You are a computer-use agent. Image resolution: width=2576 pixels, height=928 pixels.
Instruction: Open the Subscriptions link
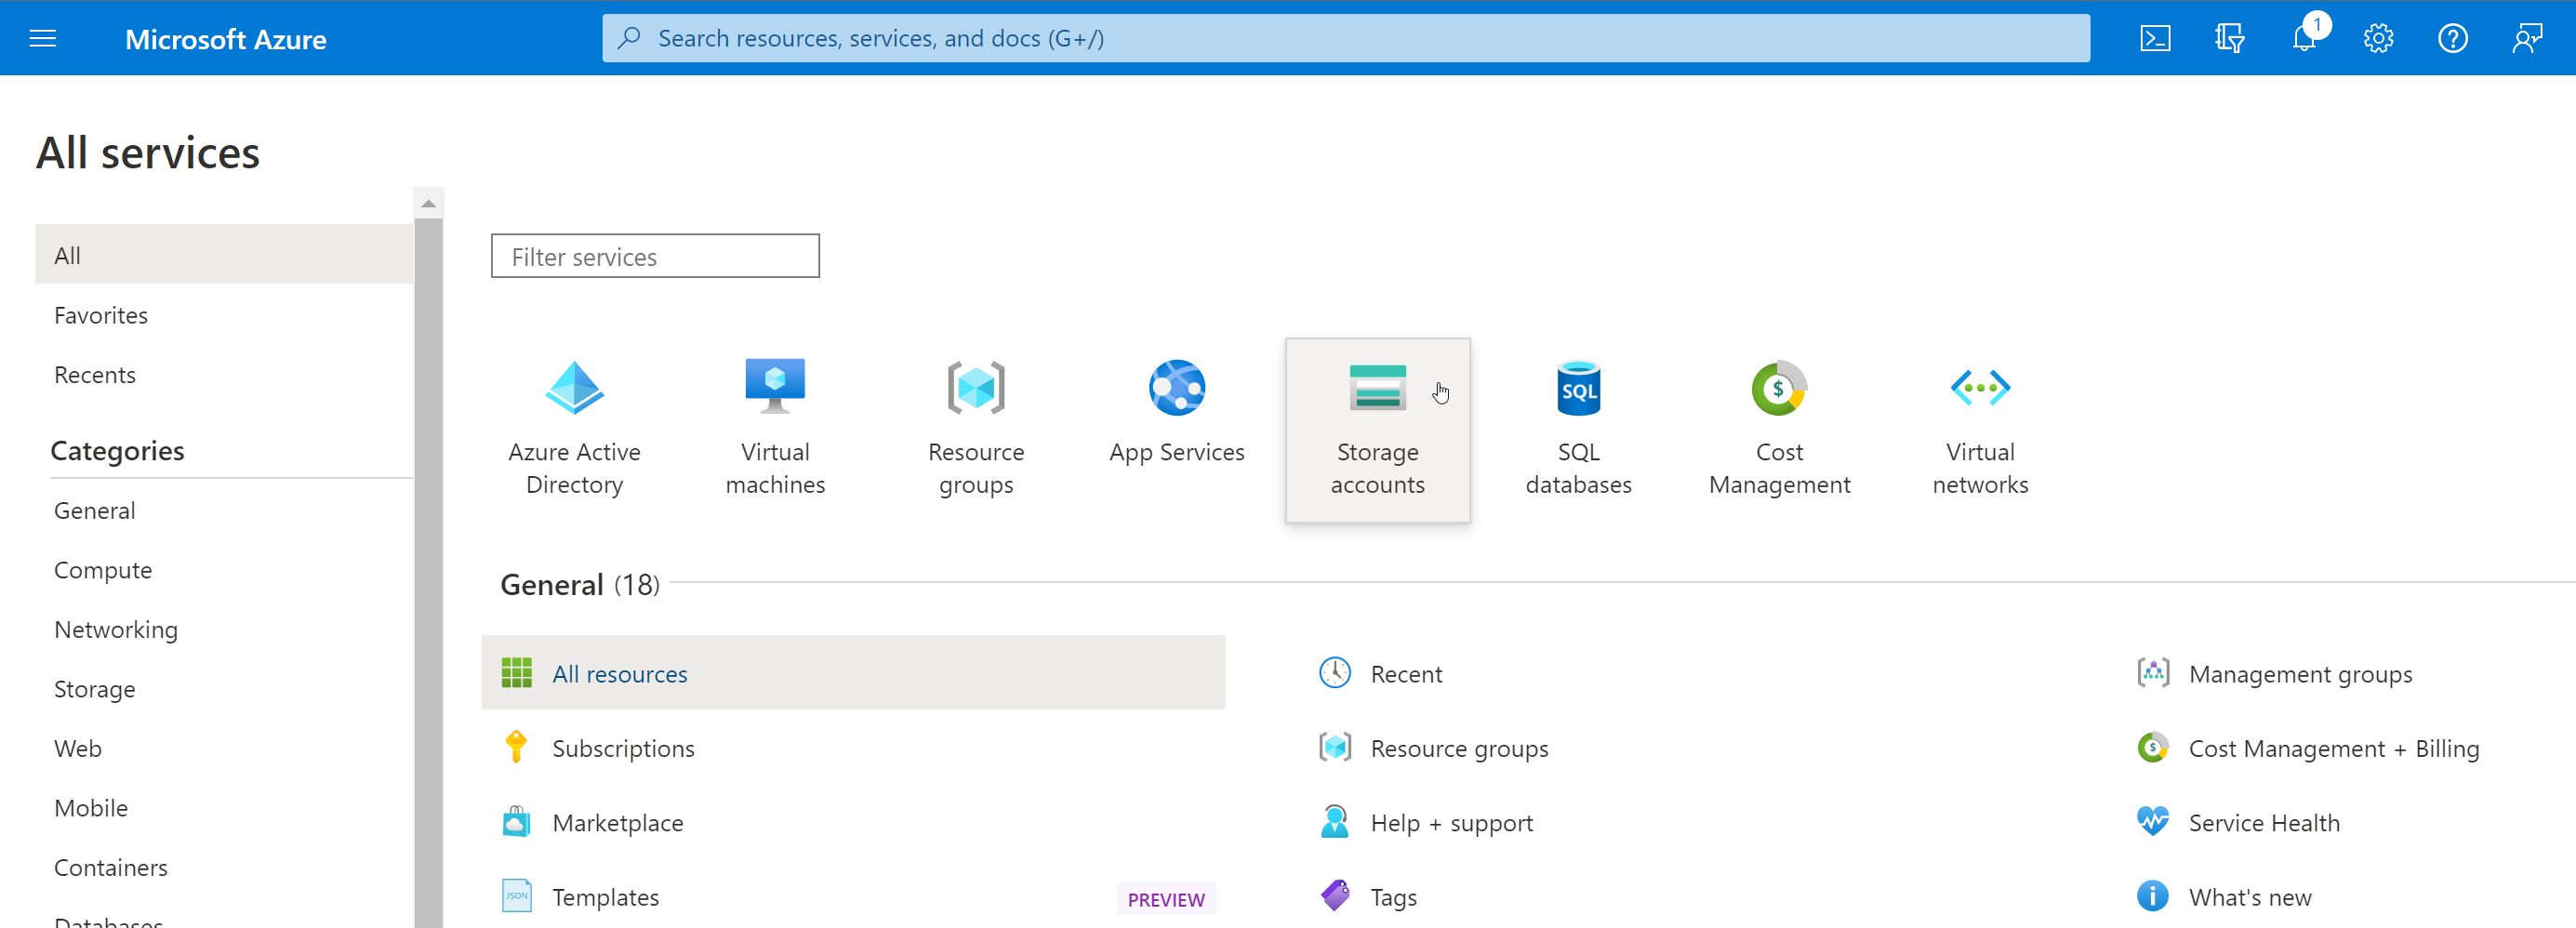click(623, 748)
